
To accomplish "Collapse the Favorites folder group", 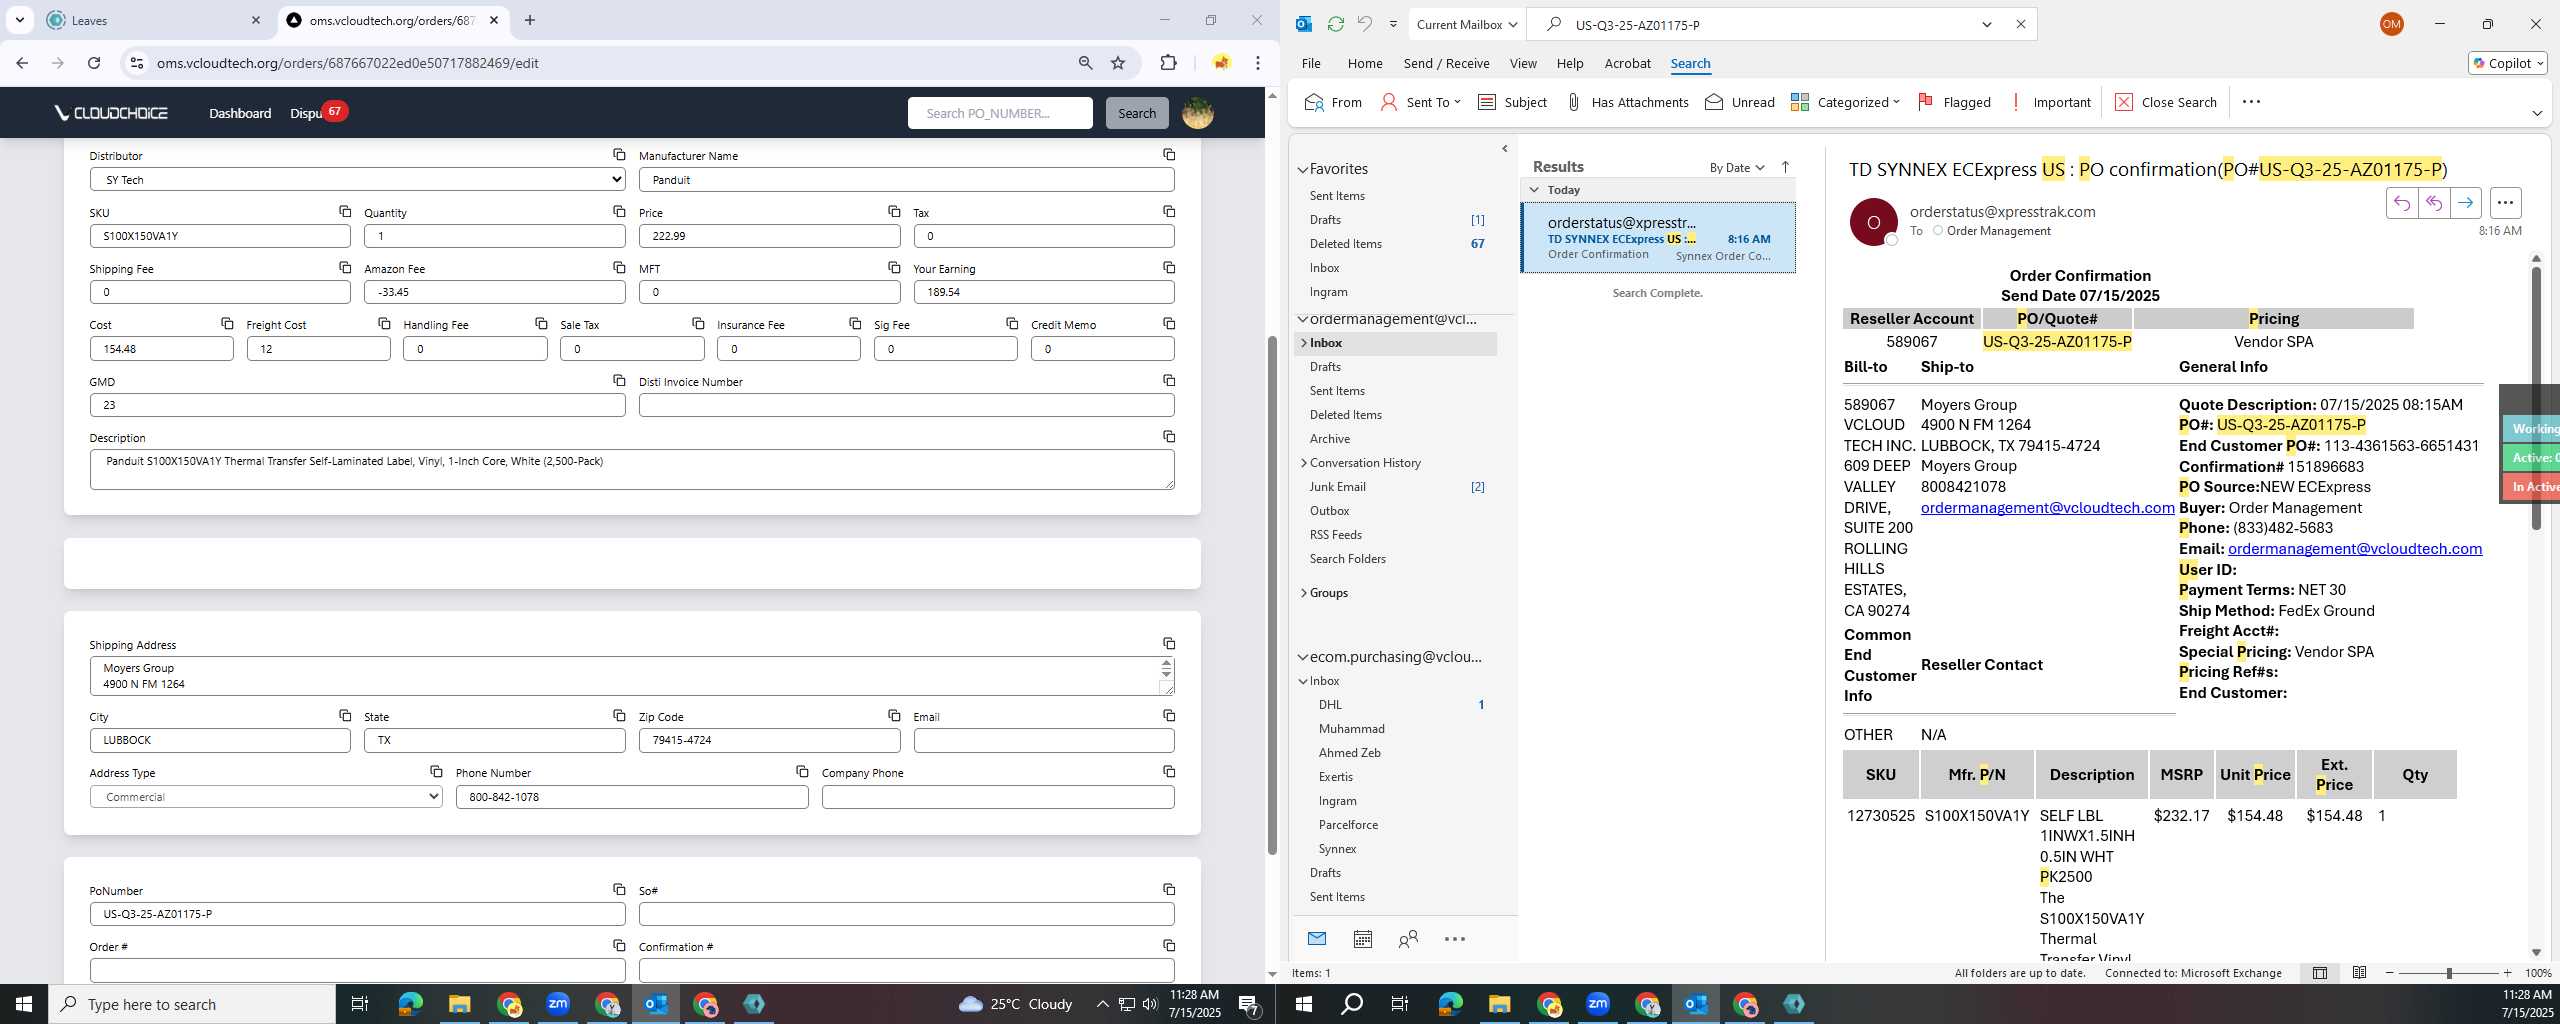I will coord(1302,170).
